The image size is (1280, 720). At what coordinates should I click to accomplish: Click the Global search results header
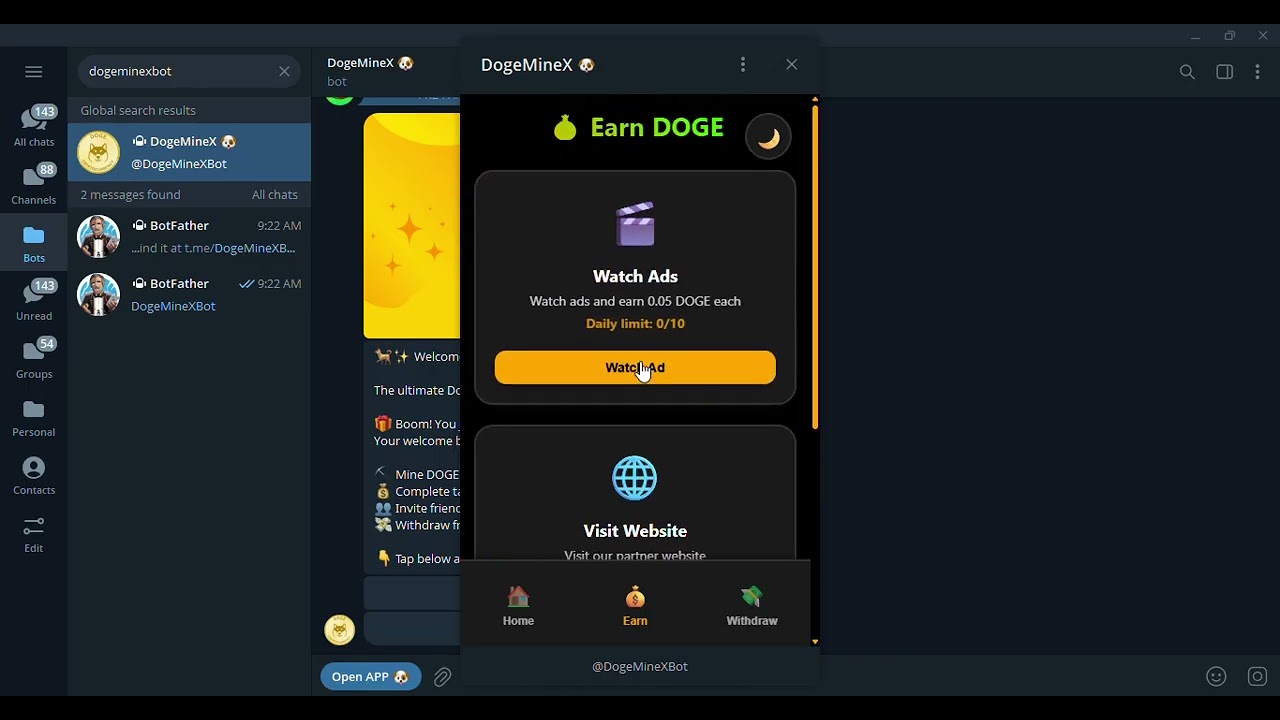138,110
